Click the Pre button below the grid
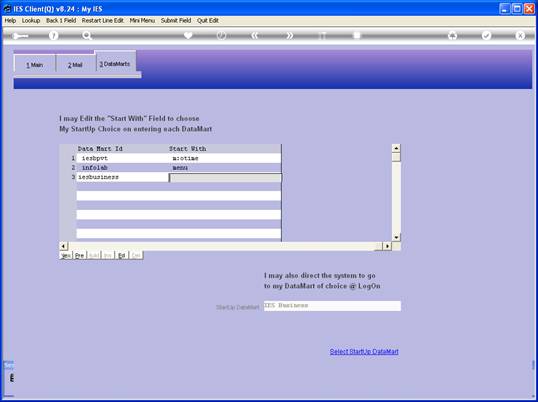The height and width of the screenshot is (402, 538). tap(80, 256)
